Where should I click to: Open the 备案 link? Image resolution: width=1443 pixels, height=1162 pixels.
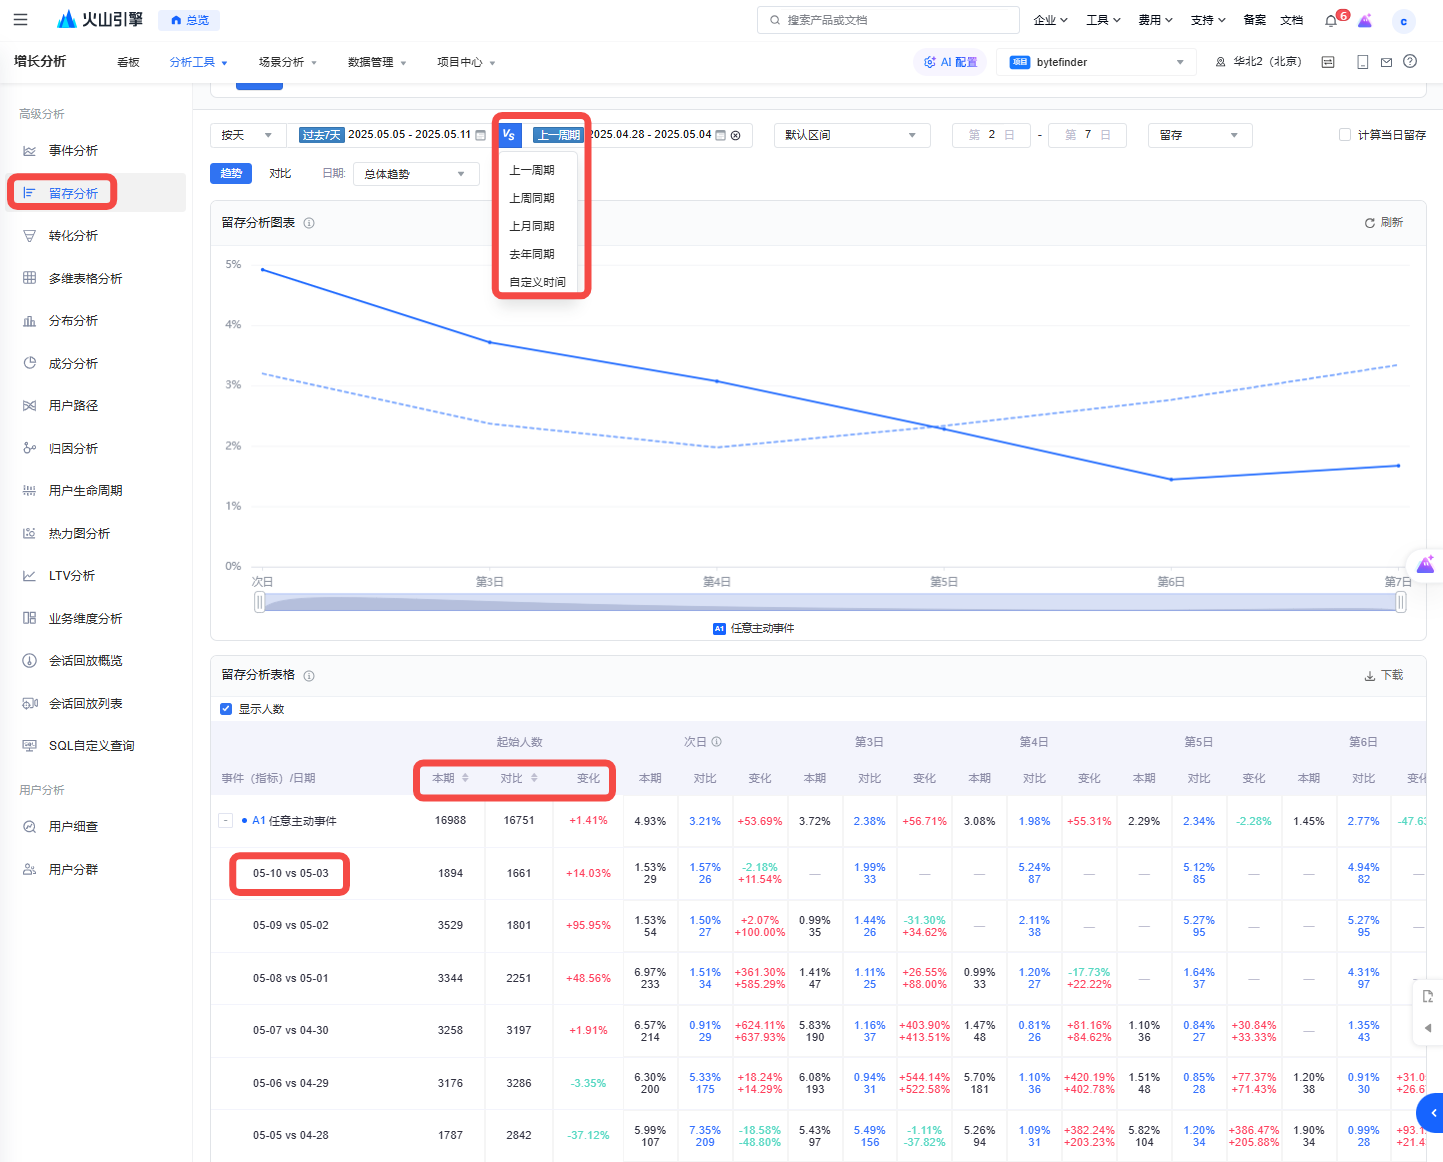tap(1254, 20)
